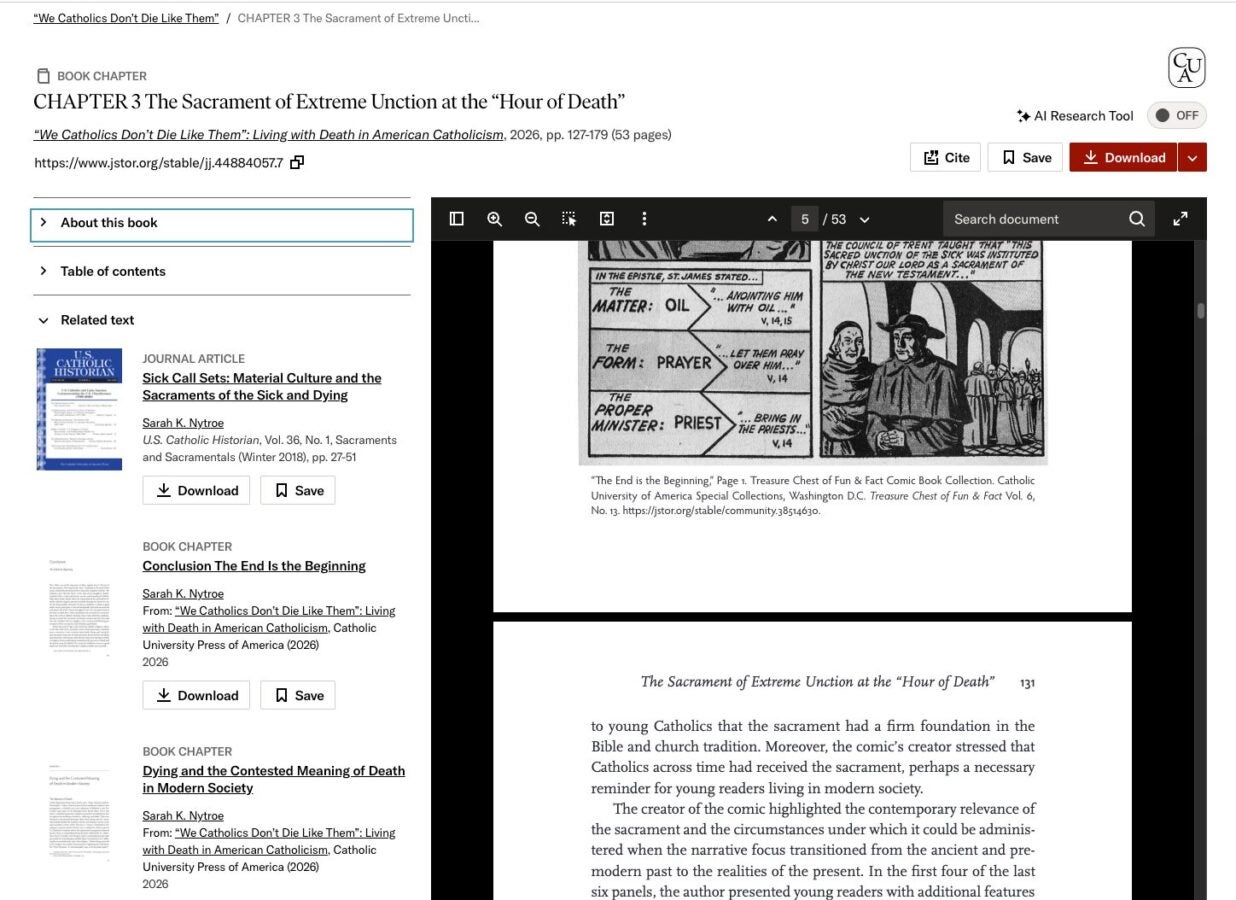Open Conclusion The End Is the Beginning link
Viewport: 1236px width, 900px height.
(x=254, y=566)
